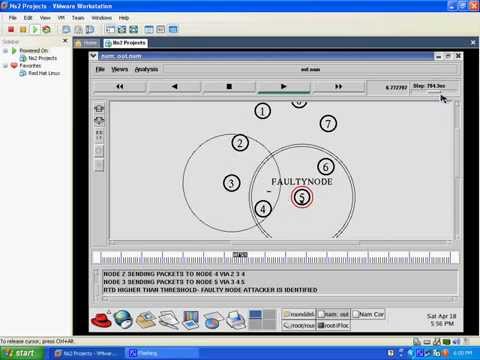Click the Nam zoom-out tool icon
480x360 pixels.
[x=99, y=121]
